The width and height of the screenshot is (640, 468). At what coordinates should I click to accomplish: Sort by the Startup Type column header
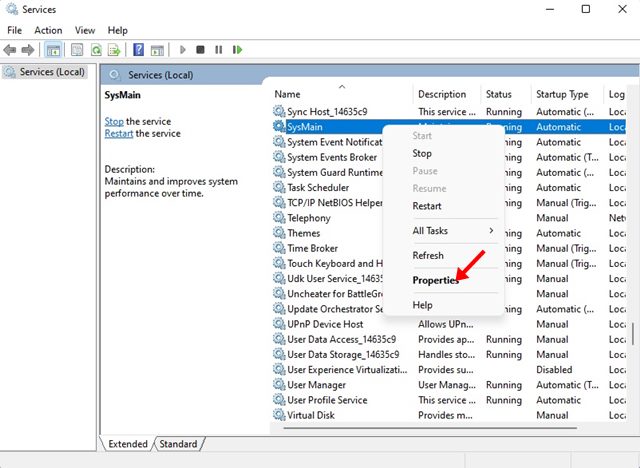coord(567,94)
